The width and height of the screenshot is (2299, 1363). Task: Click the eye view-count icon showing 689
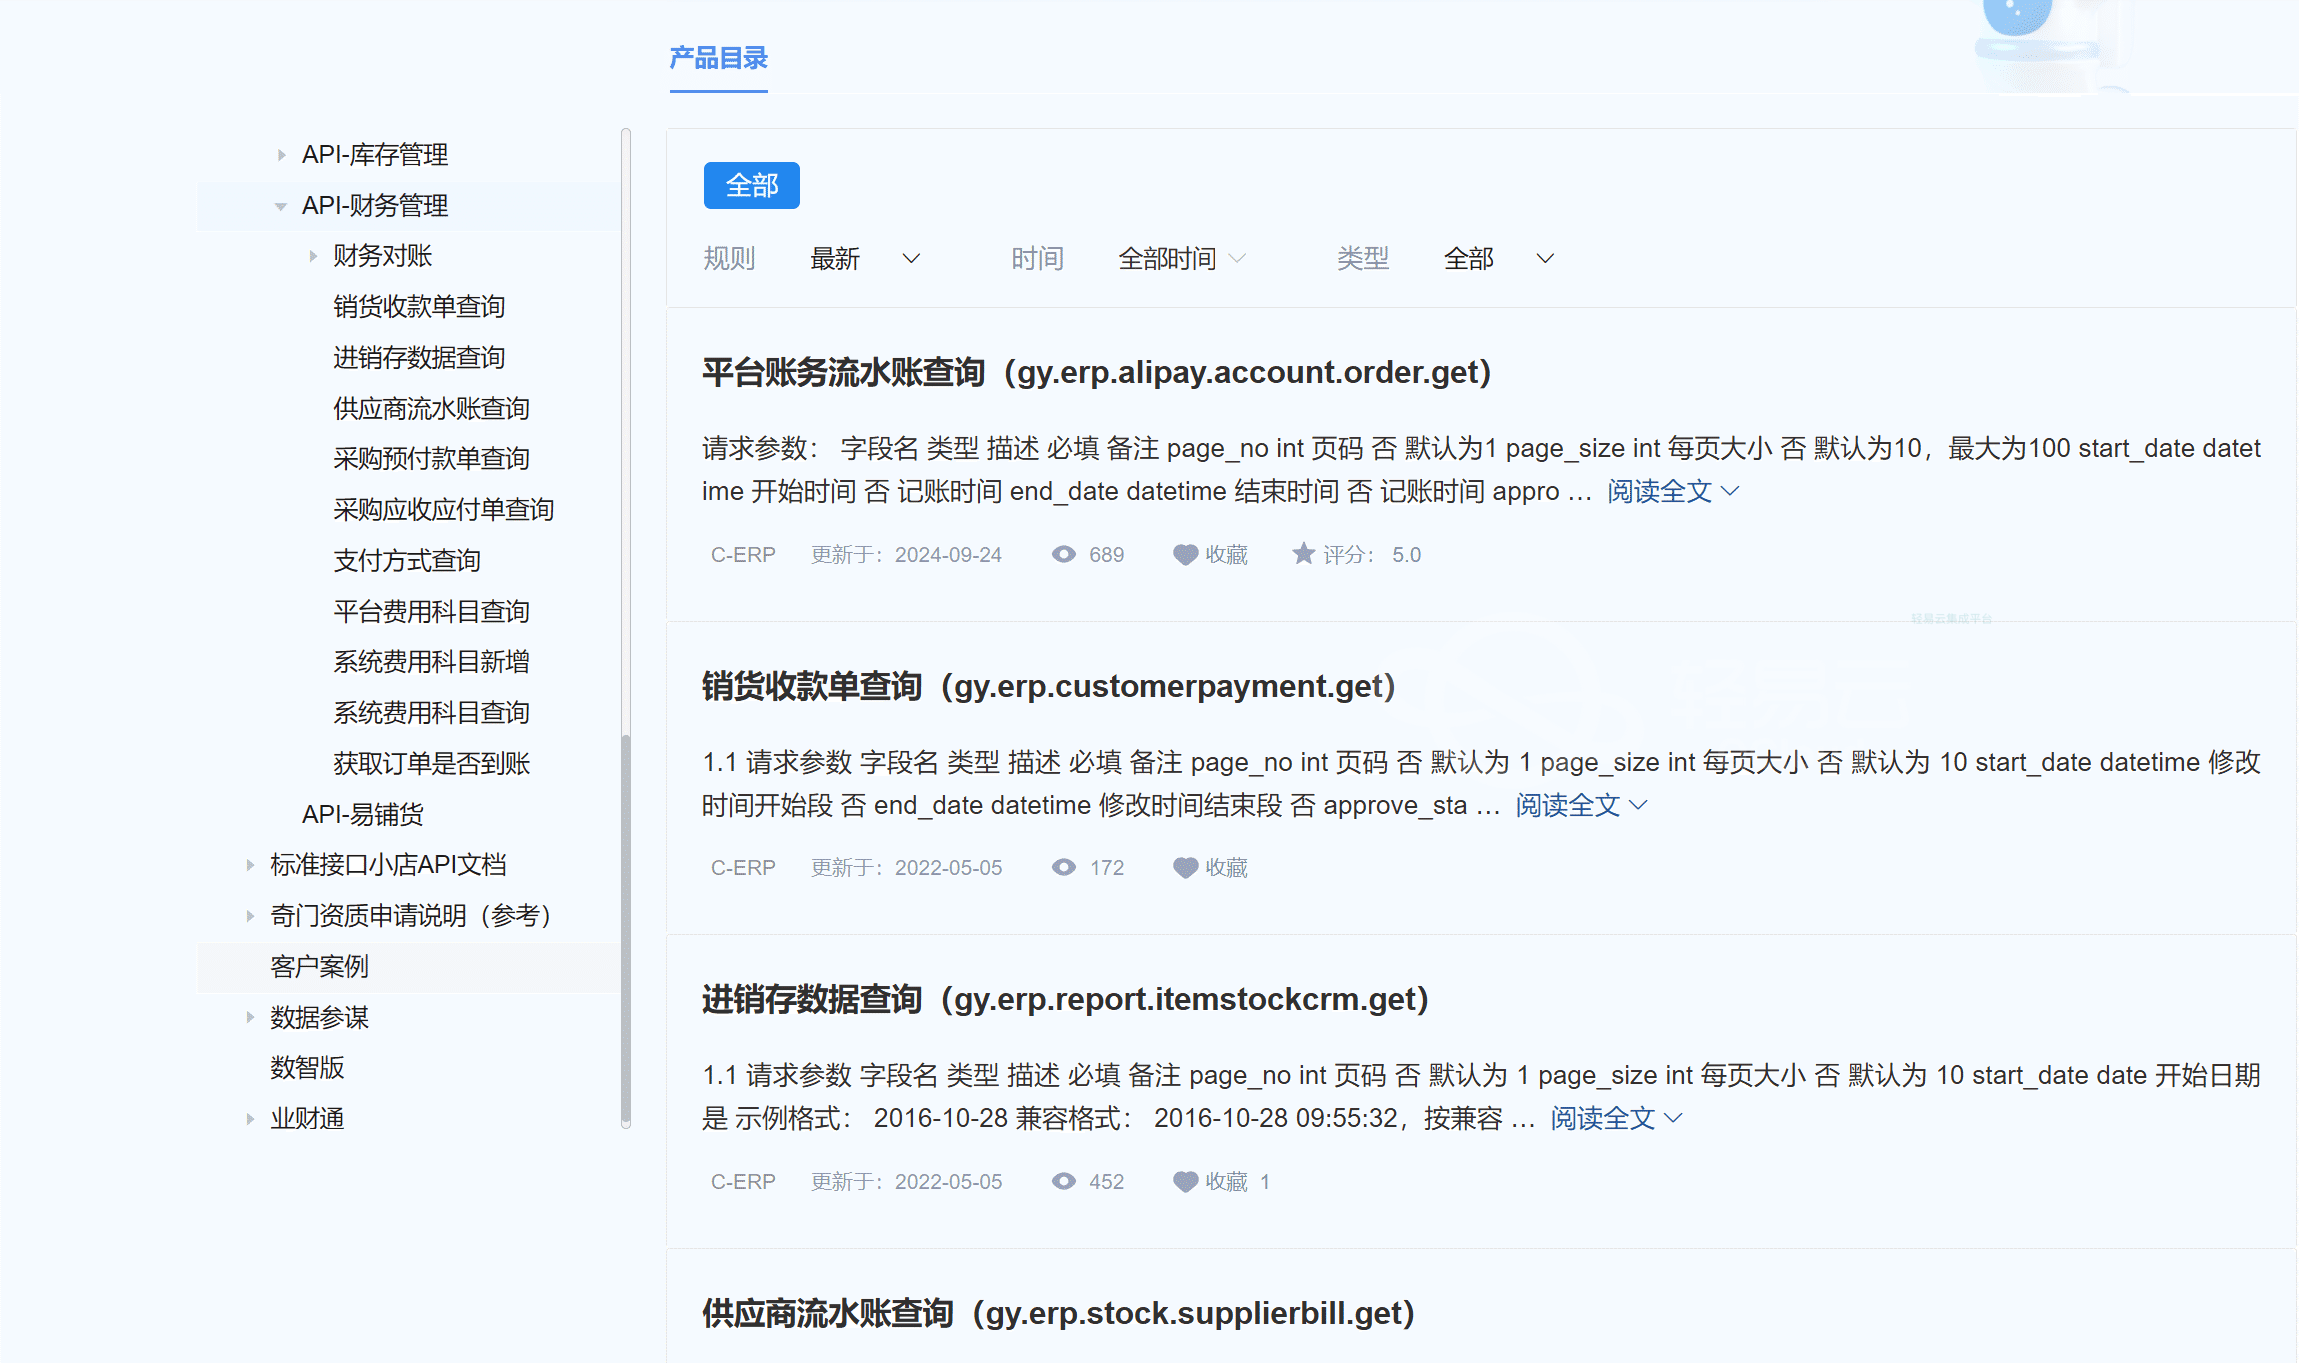coord(1063,555)
